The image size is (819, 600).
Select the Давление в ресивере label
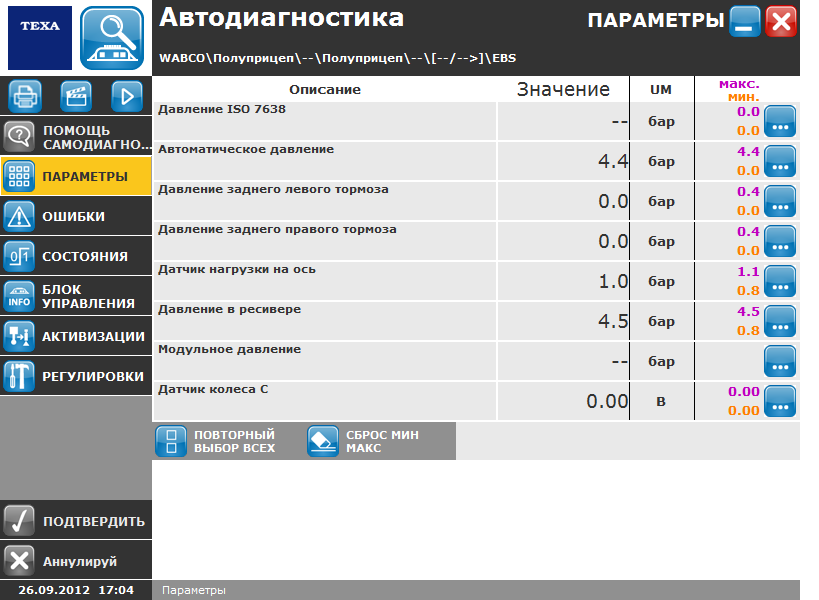[229, 309]
